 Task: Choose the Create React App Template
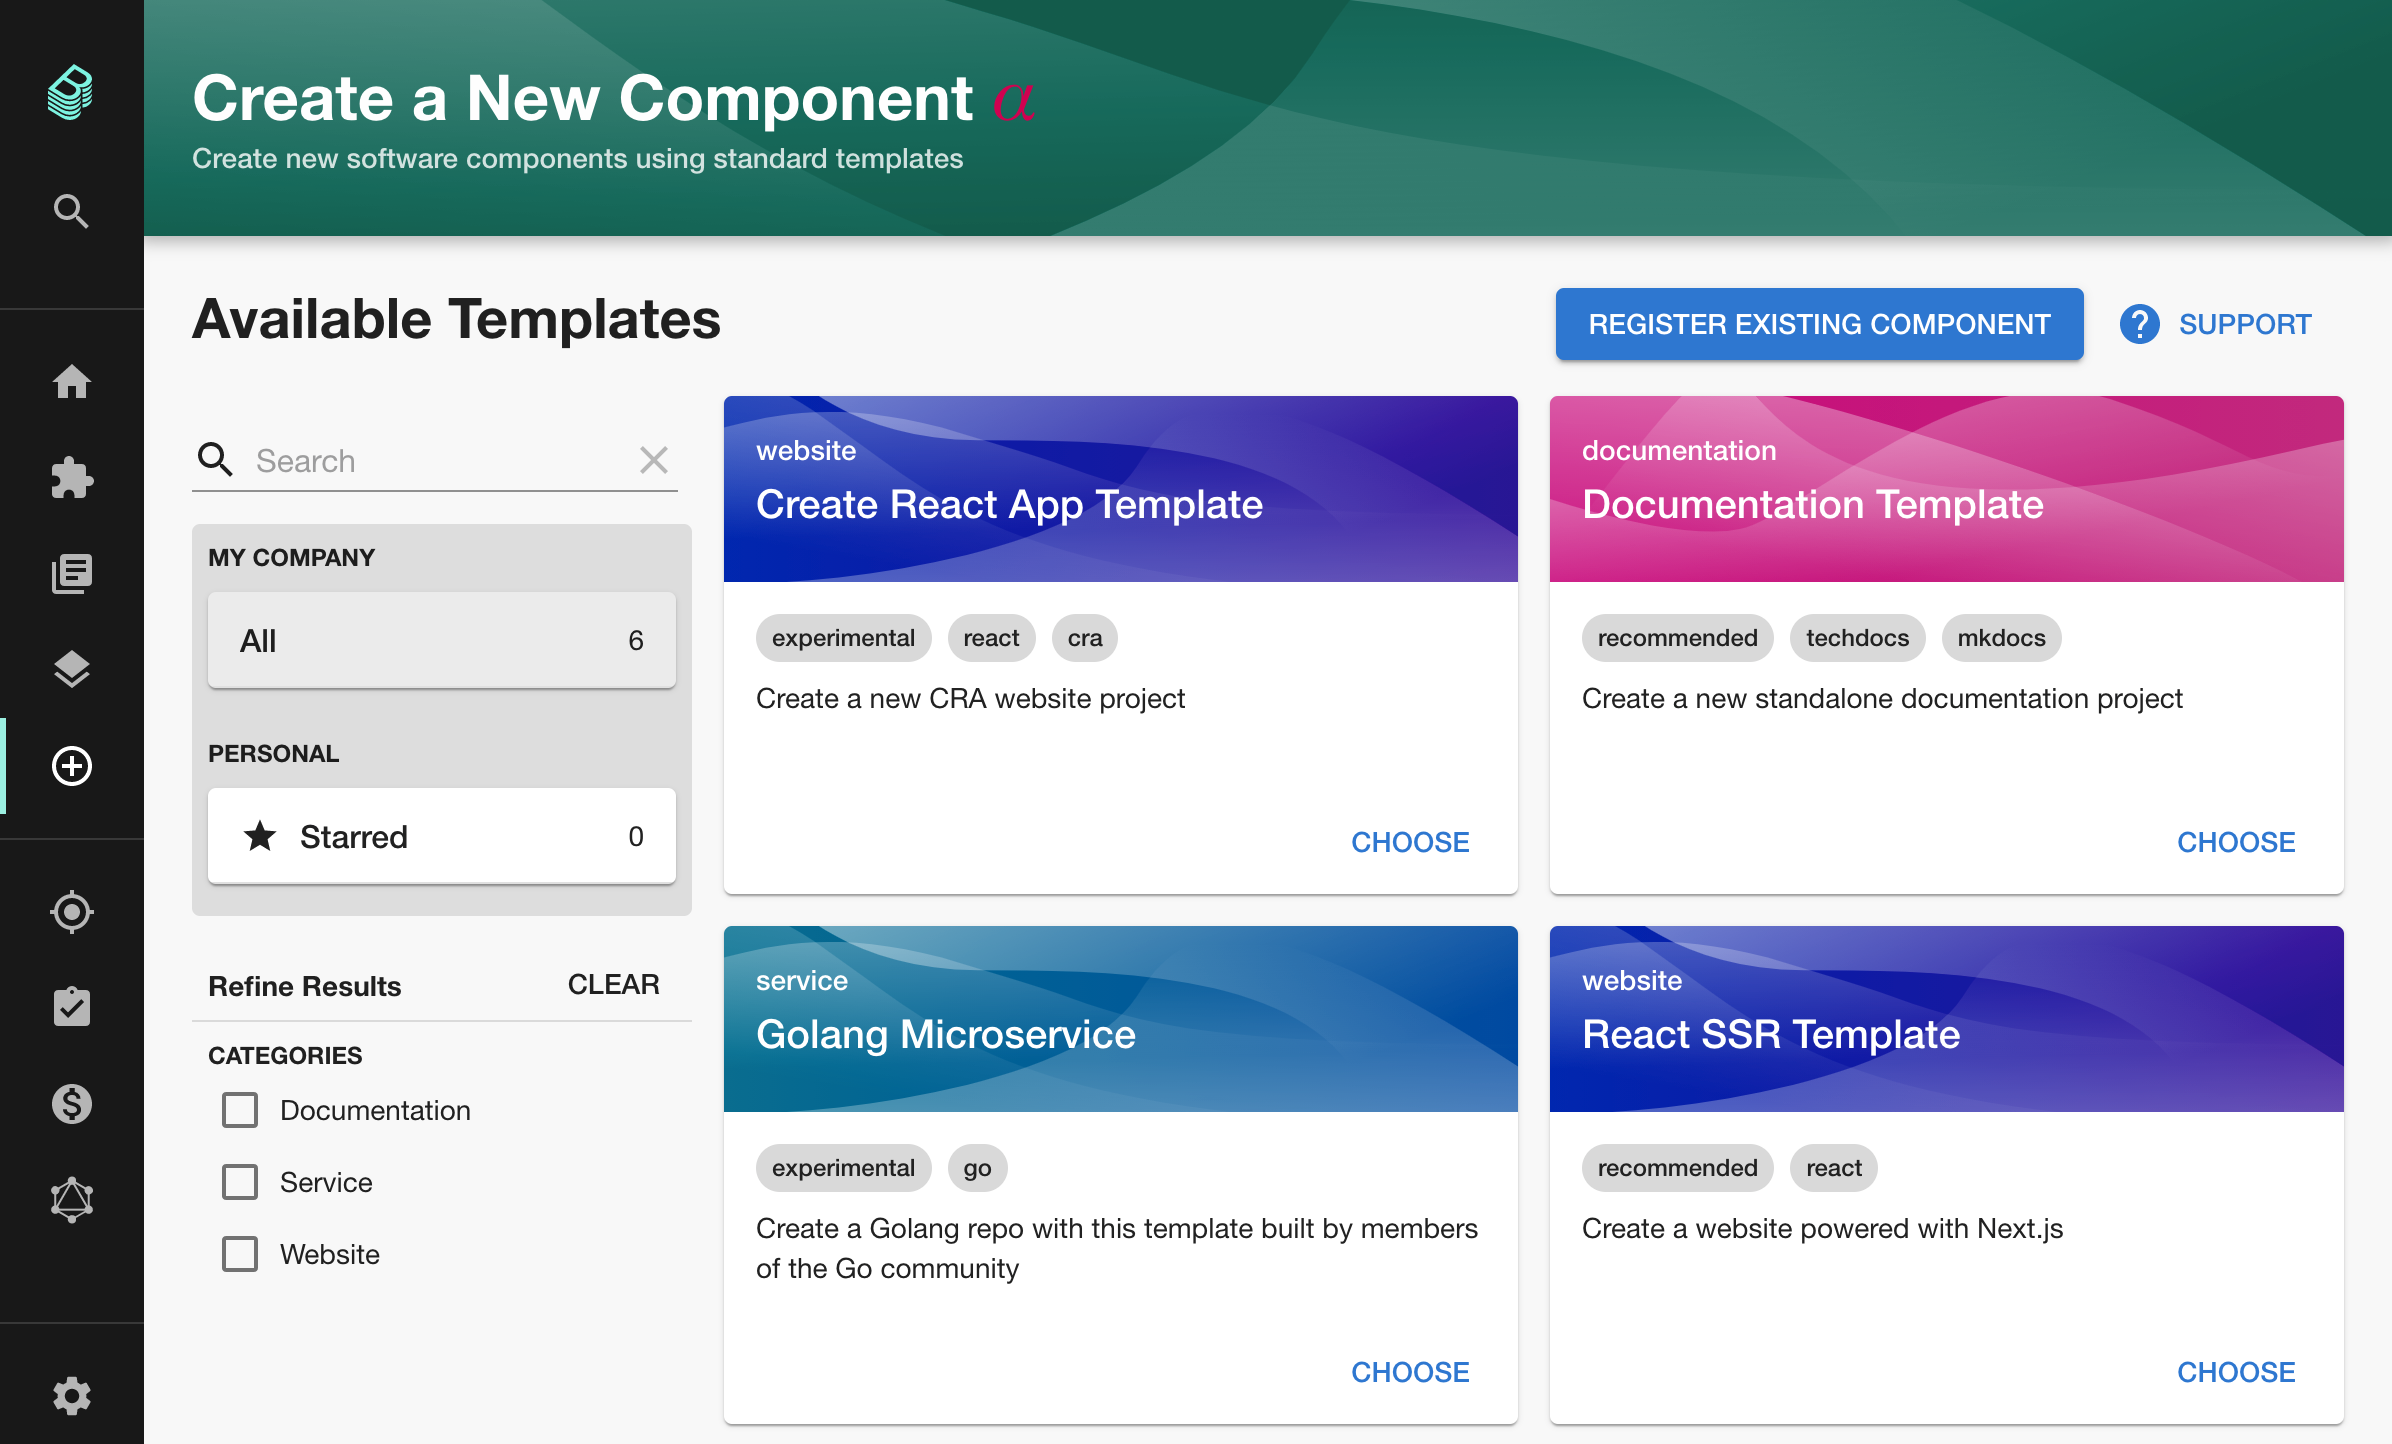tap(1409, 842)
